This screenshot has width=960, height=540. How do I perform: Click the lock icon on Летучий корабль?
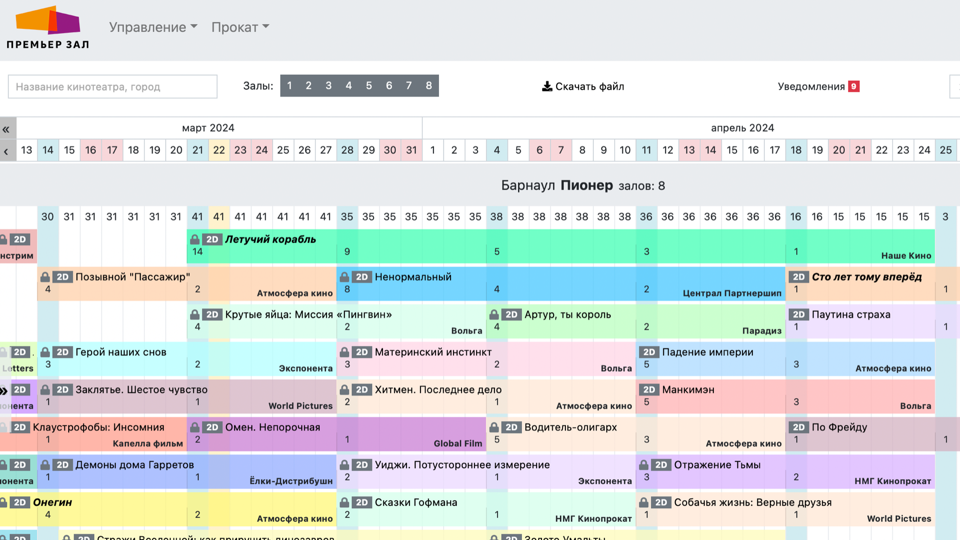pos(195,240)
